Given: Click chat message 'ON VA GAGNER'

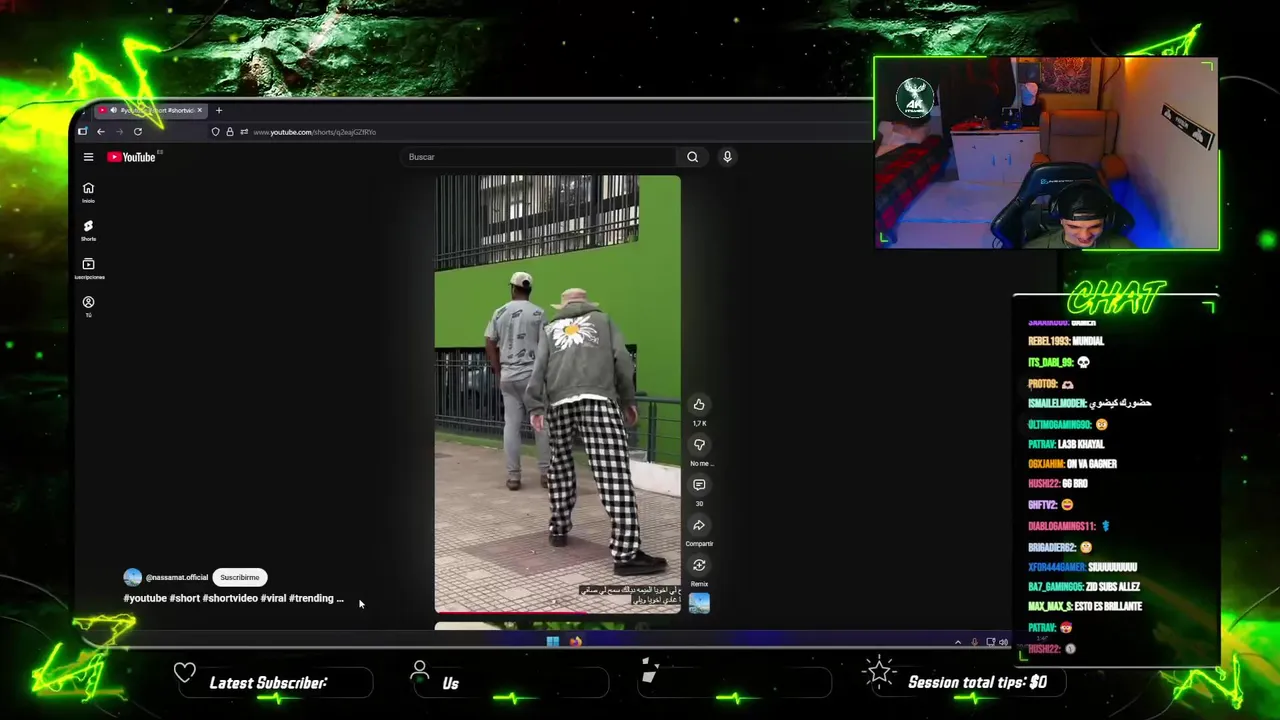Looking at the screenshot, I should pyautogui.click(x=1092, y=464).
